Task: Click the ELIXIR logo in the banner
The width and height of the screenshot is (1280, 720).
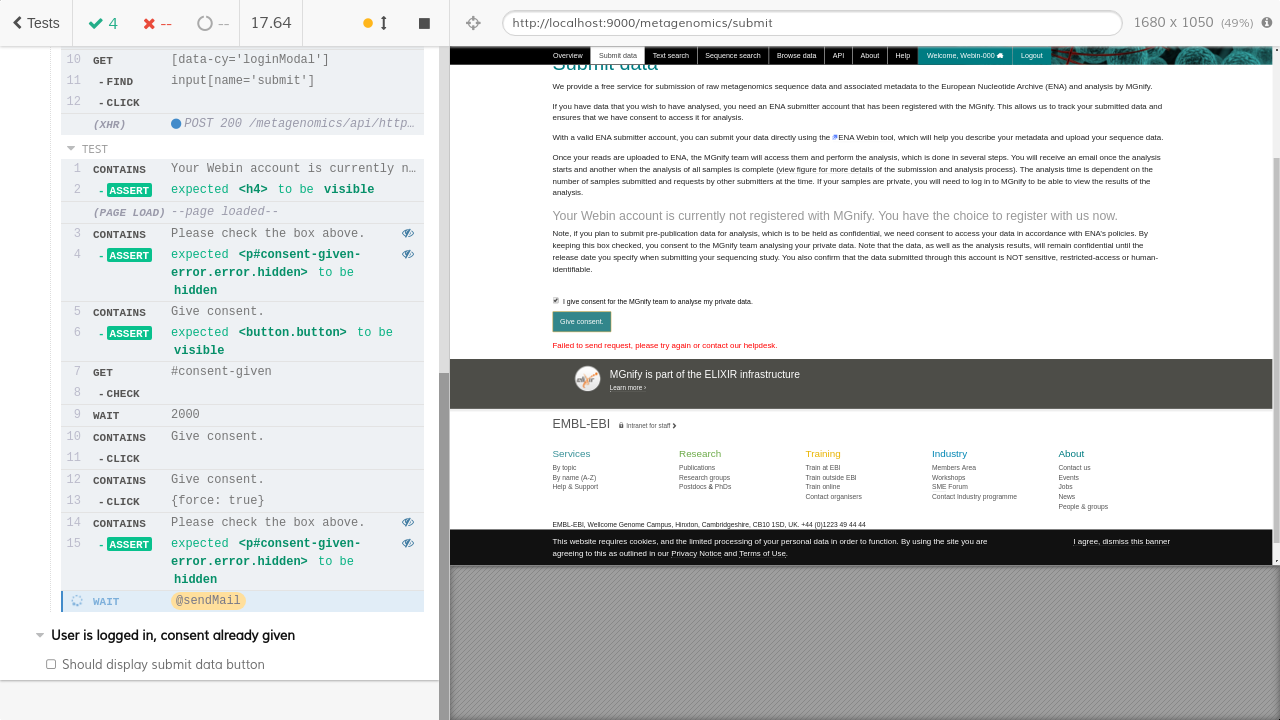Action: (x=587, y=379)
